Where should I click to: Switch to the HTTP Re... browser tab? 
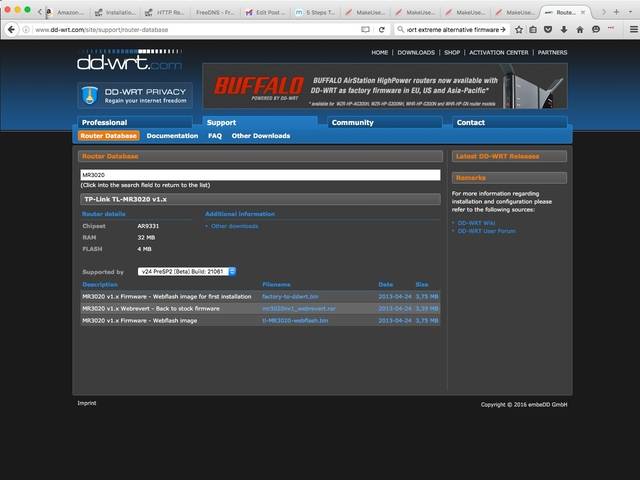click(x=166, y=13)
